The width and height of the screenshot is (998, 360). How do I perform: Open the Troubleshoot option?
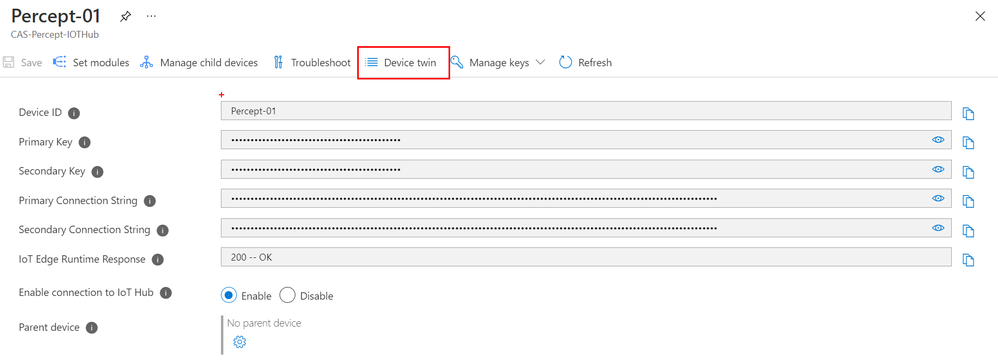(312, 62)
